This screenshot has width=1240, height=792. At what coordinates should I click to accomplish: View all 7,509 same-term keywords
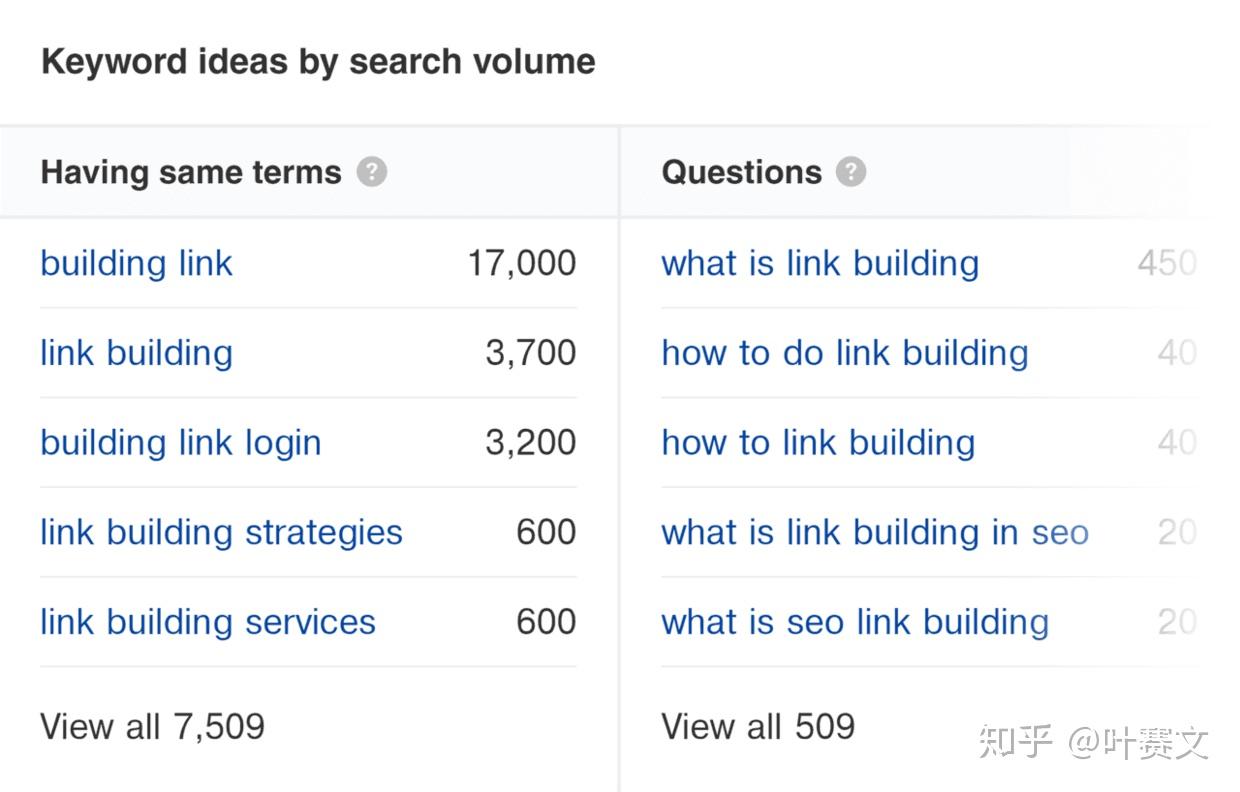click(152, 726)
